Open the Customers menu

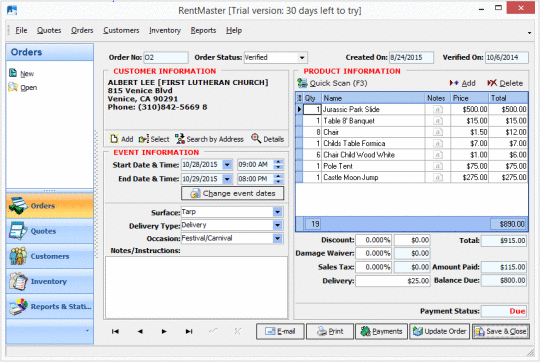pyautogui.click(x=121, y=30)
